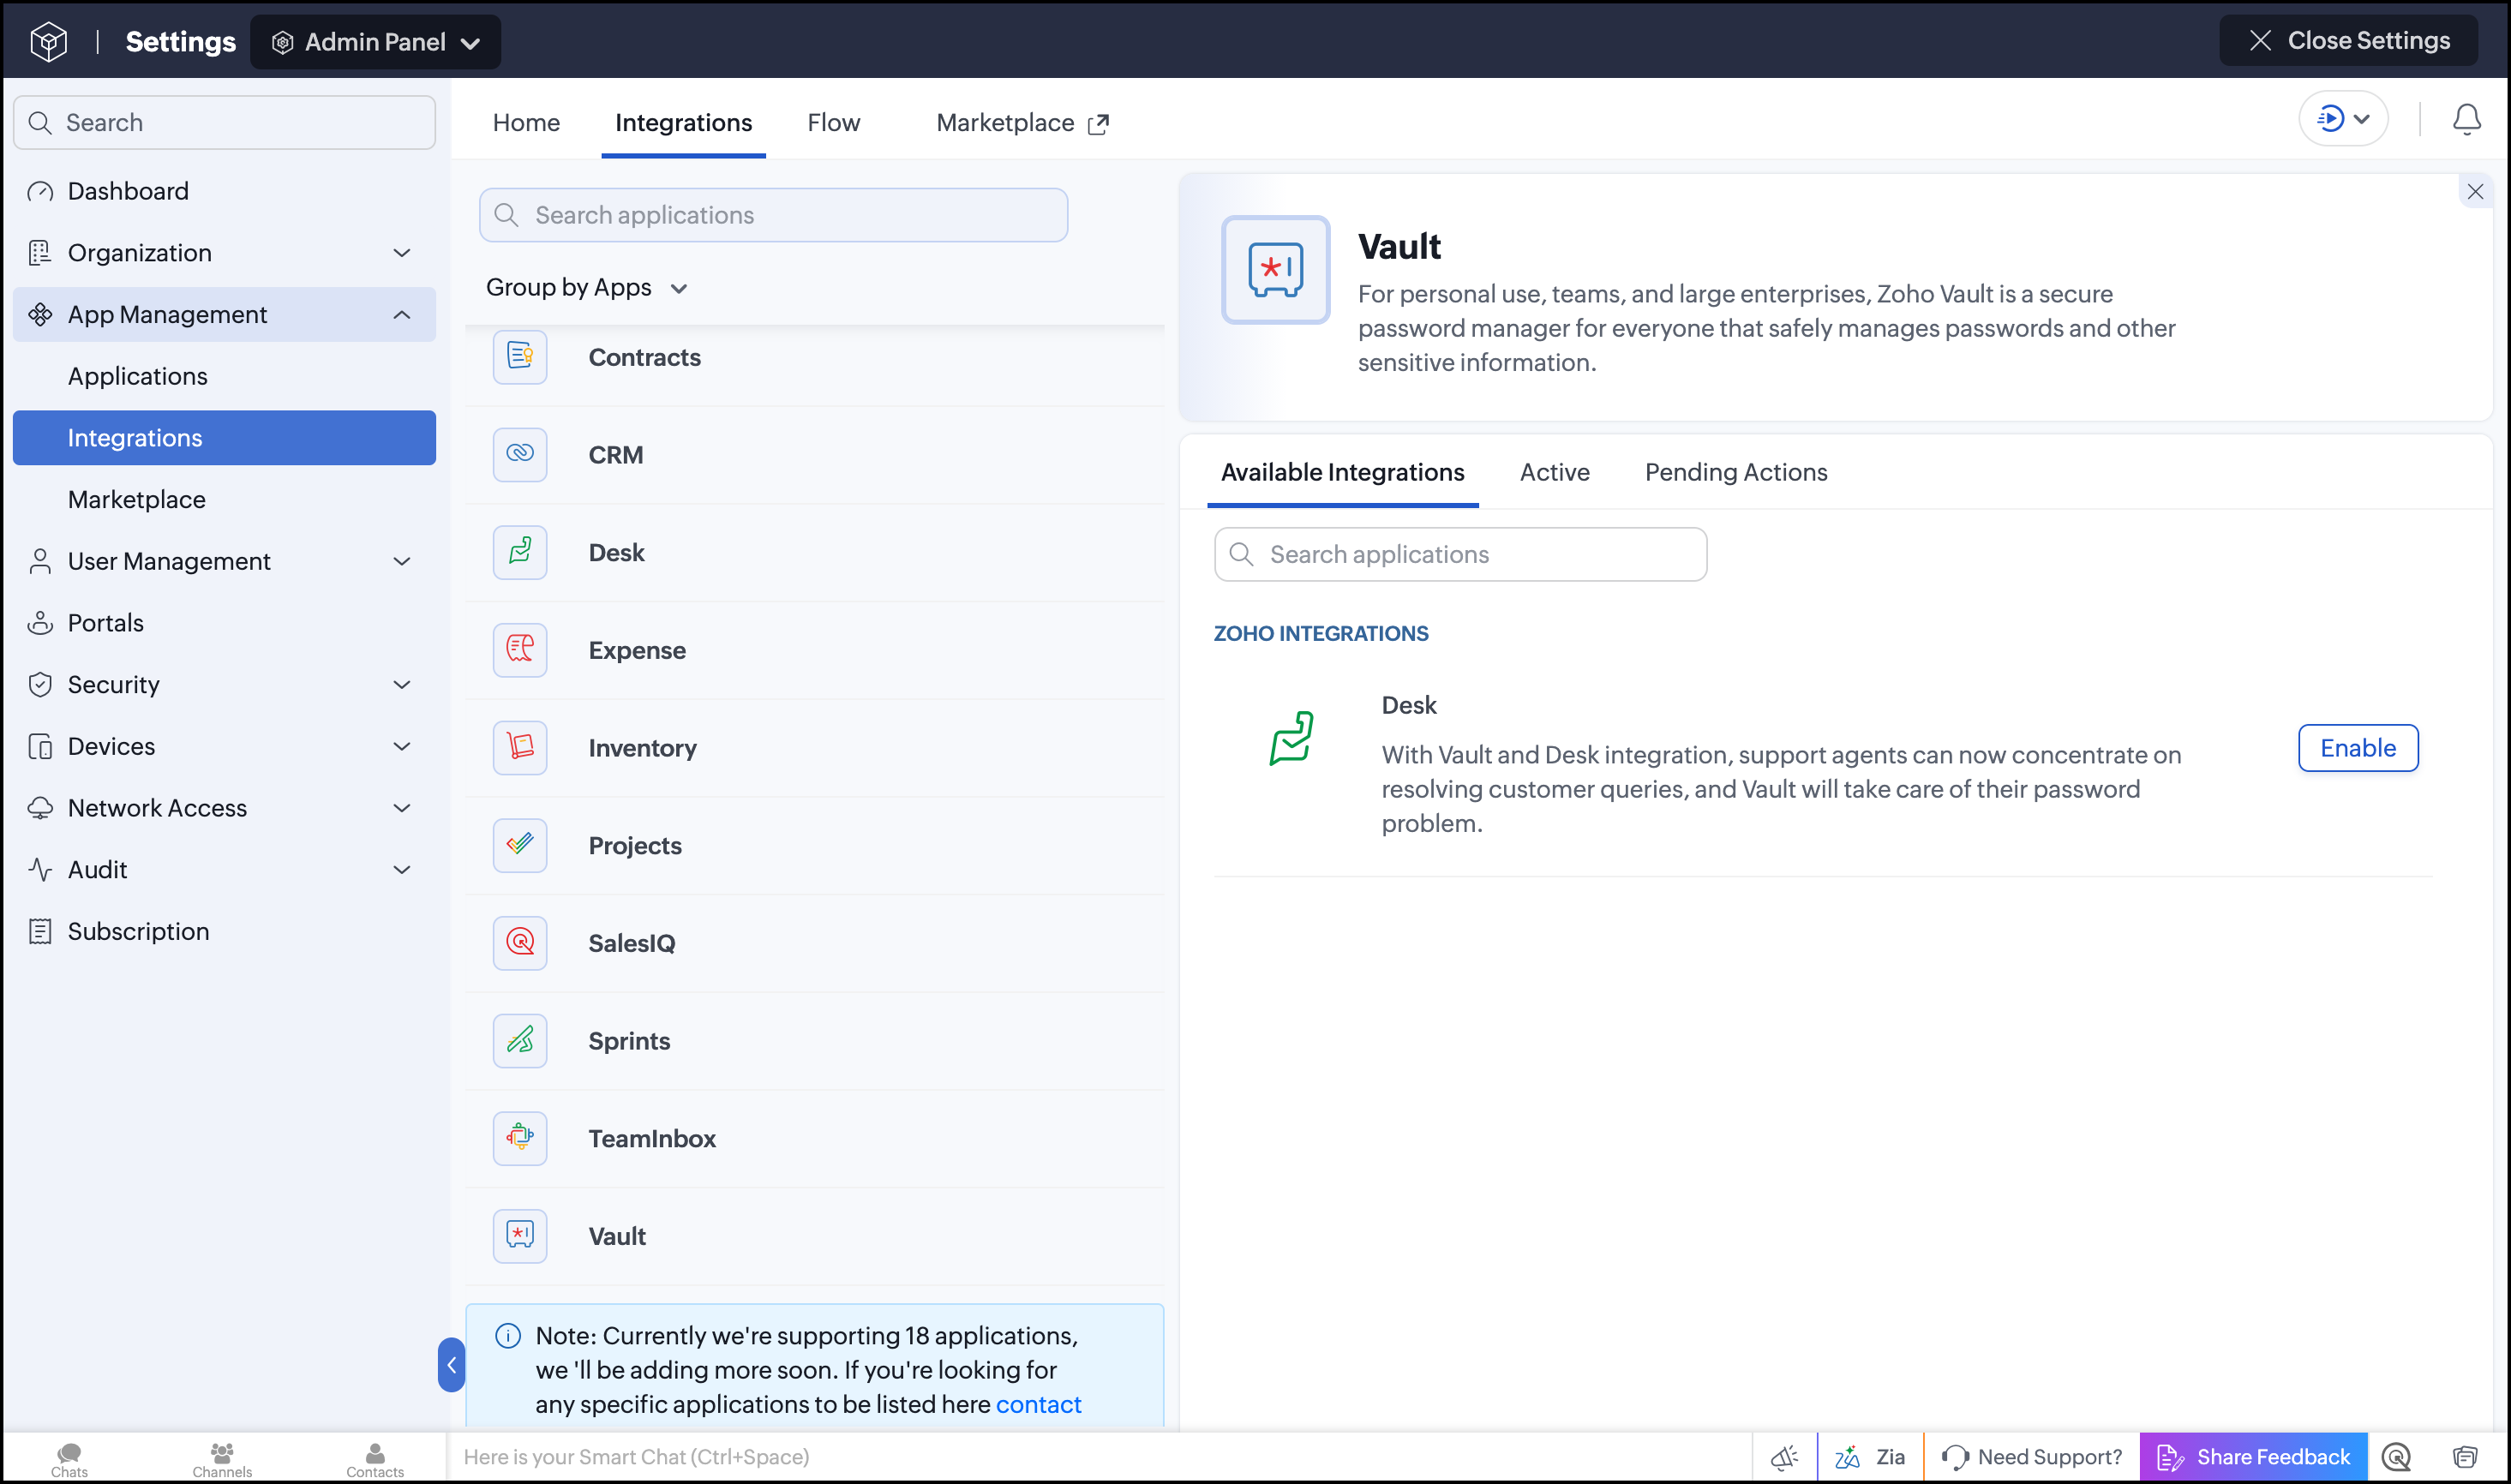Click the Dashboard gauge icon in sidebar
2511x1484 pixels.
(40, 191)
